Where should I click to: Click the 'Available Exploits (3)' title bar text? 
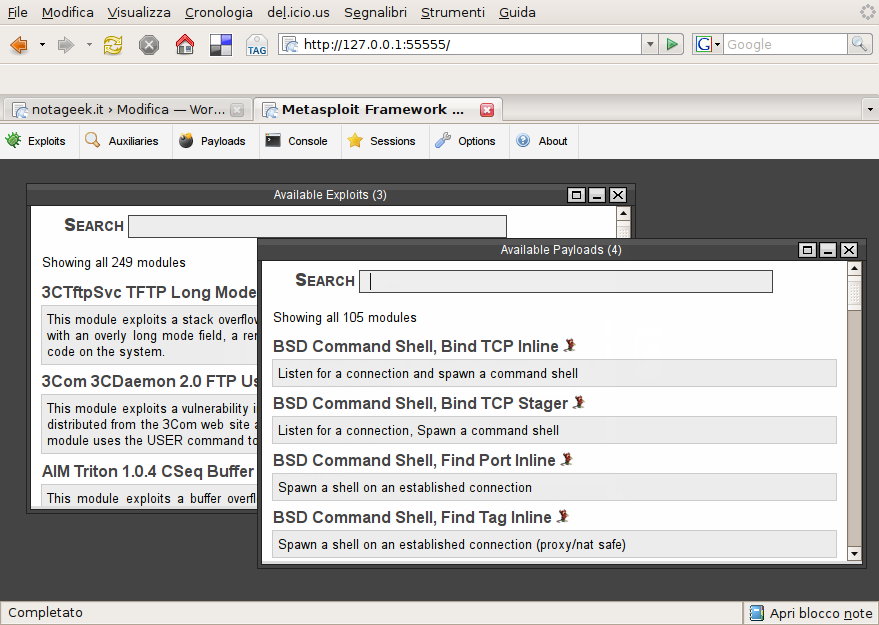[x=330, y=195]
